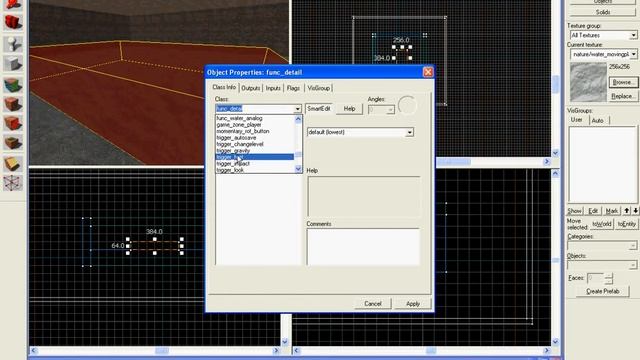Select the Clipping tool
This screenshot has width=640, height=360.
click(x=13, y=163)
